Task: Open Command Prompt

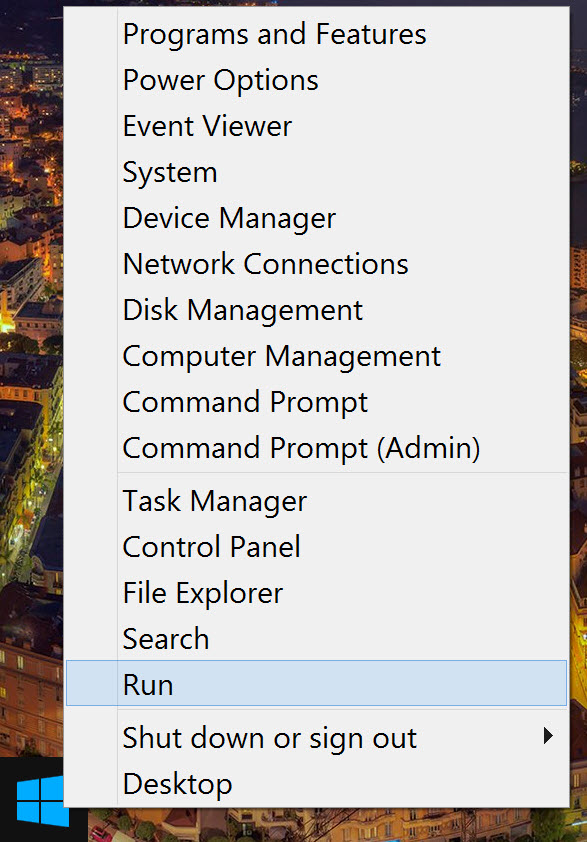Action: click(244, 402)
